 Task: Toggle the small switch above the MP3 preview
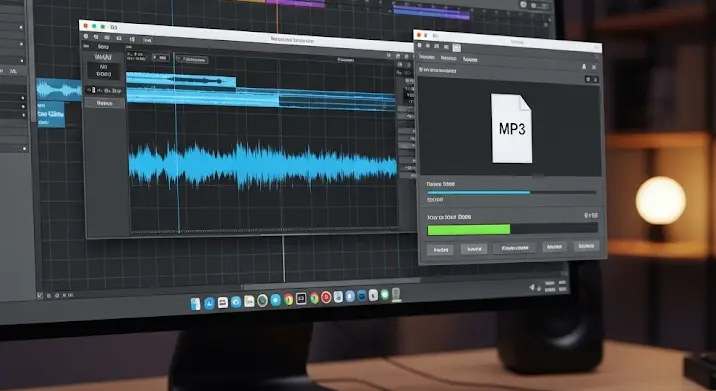pos(591,79)
